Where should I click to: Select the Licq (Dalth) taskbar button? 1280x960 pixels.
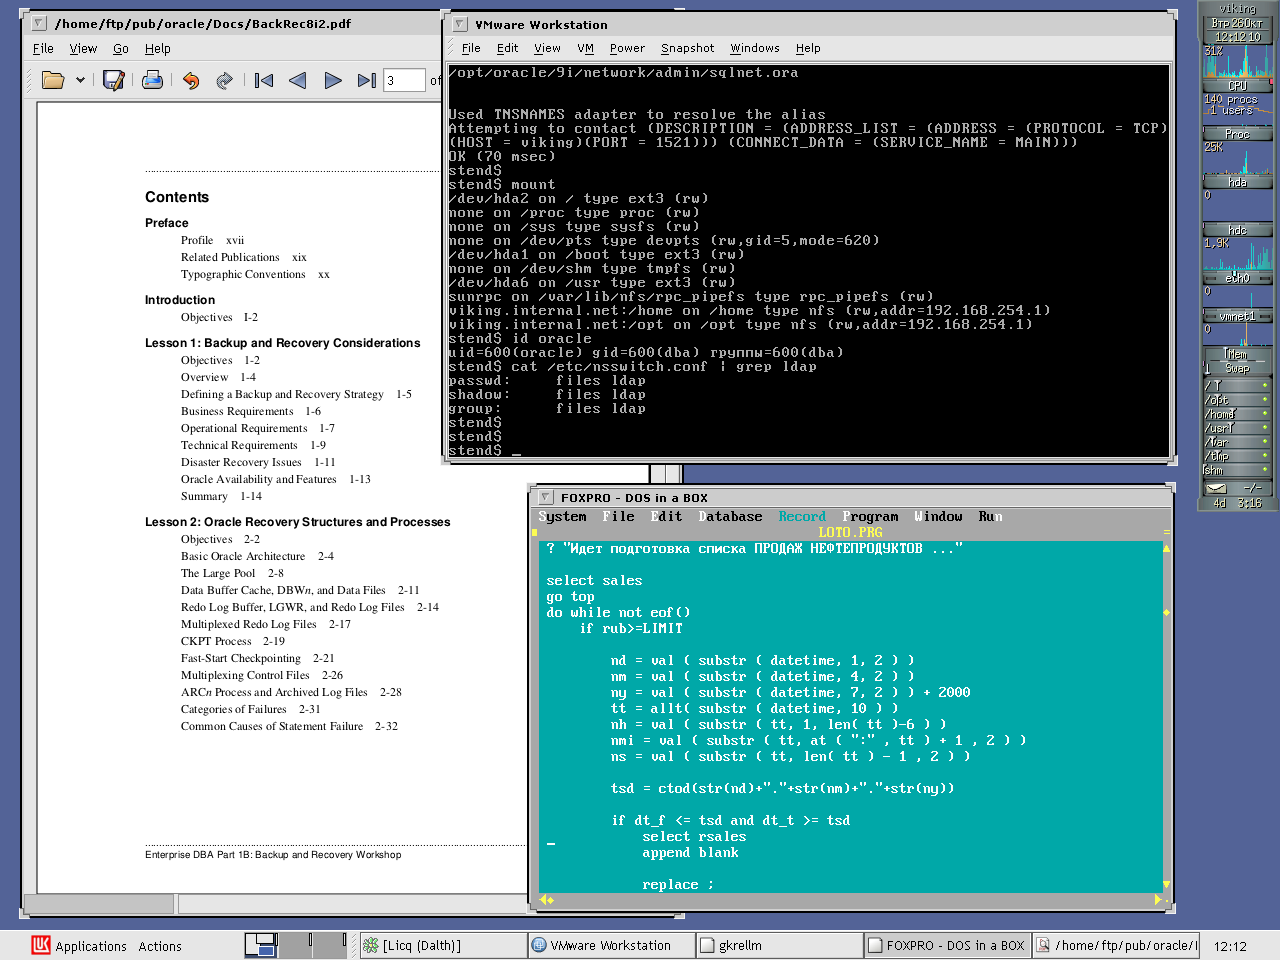pyautogui.click(x=442, y=945)
